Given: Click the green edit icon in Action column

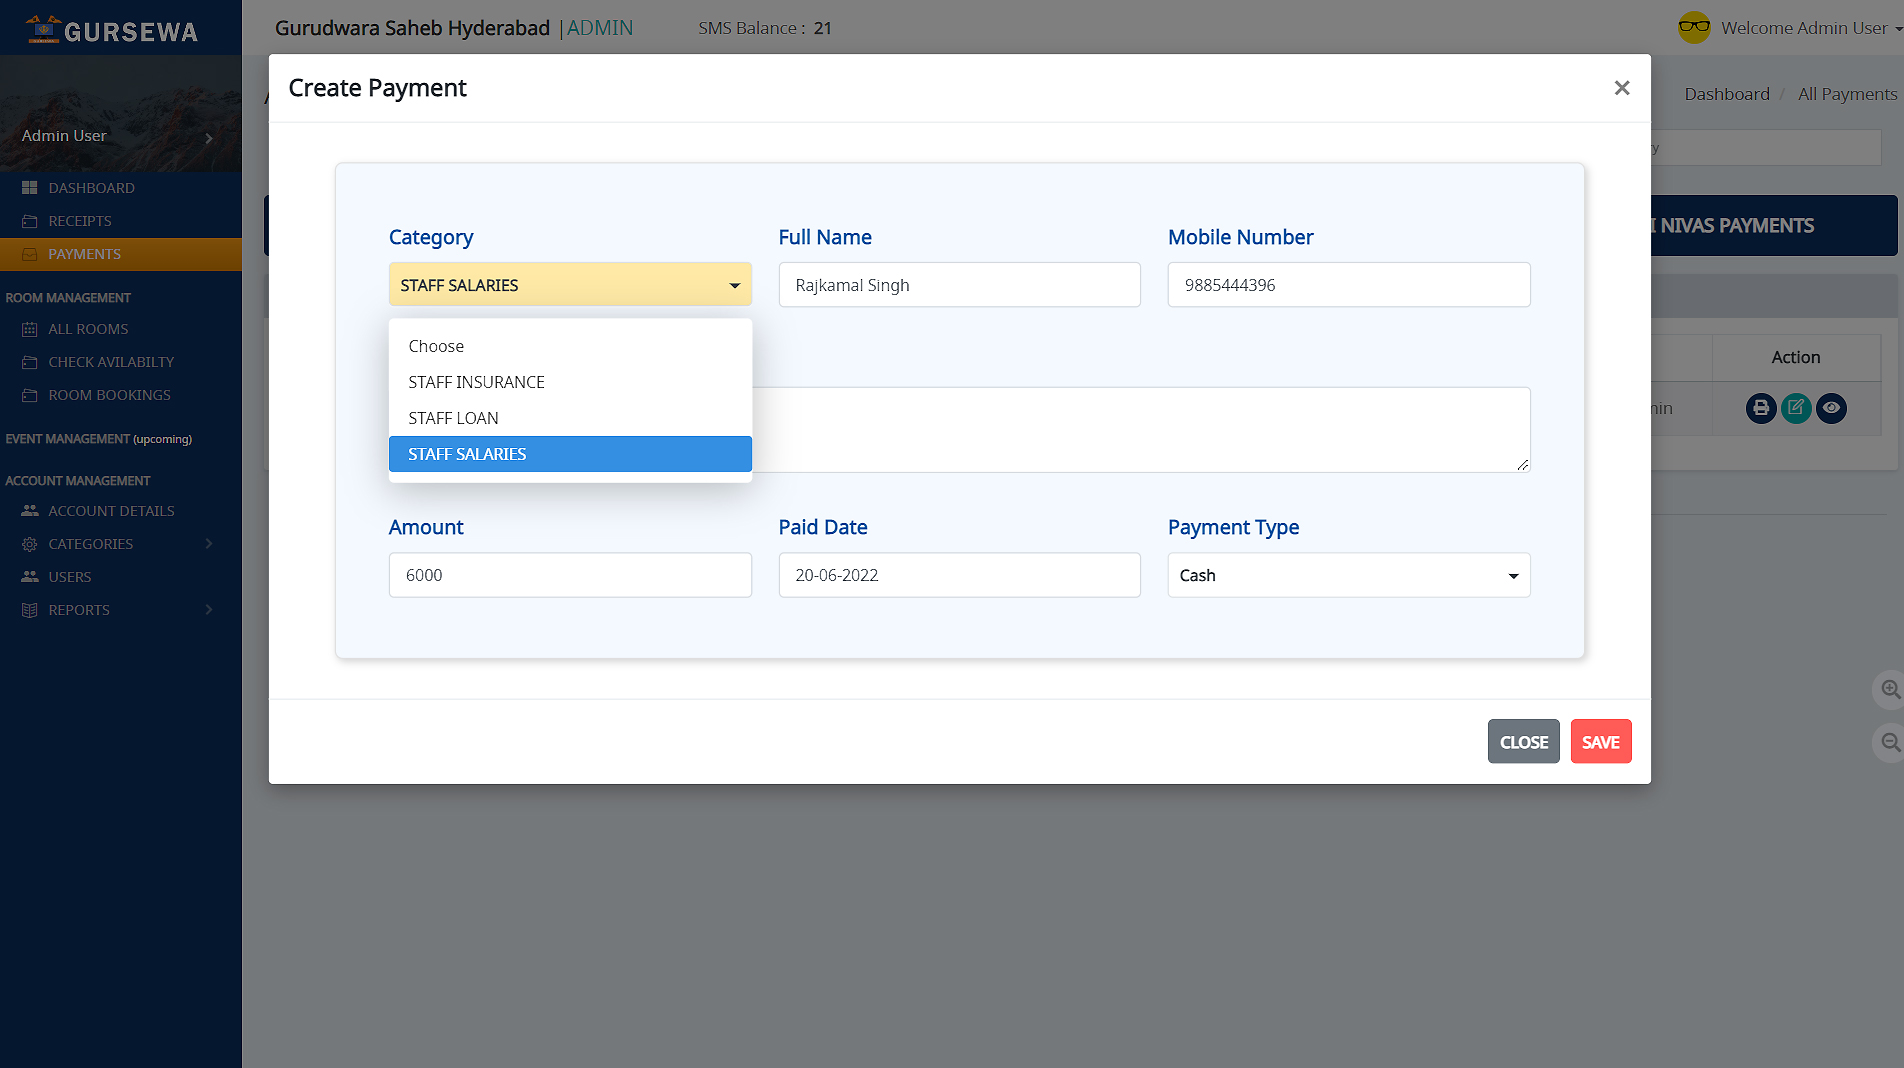Looking at the screenshot, I should click(1796, 408).
